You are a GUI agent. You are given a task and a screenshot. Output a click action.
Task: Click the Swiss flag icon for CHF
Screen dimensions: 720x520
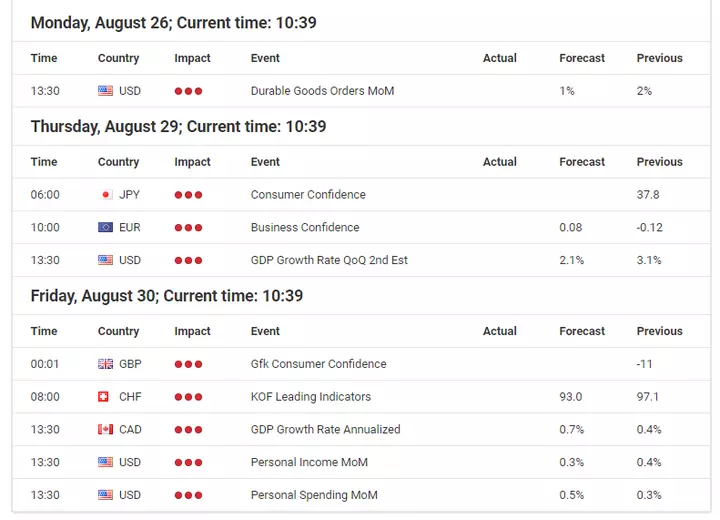click(x=103, y=396)
